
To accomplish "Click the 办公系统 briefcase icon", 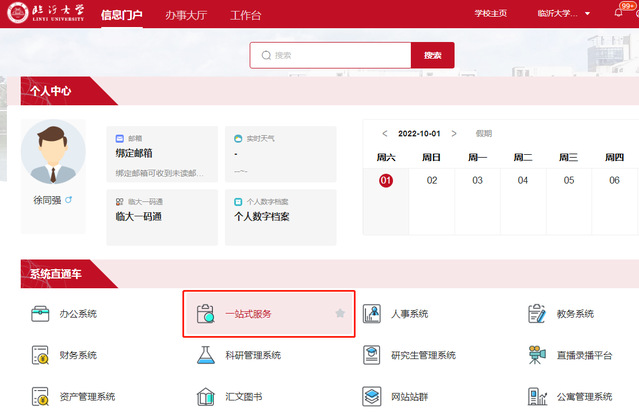I will point(41,314).
